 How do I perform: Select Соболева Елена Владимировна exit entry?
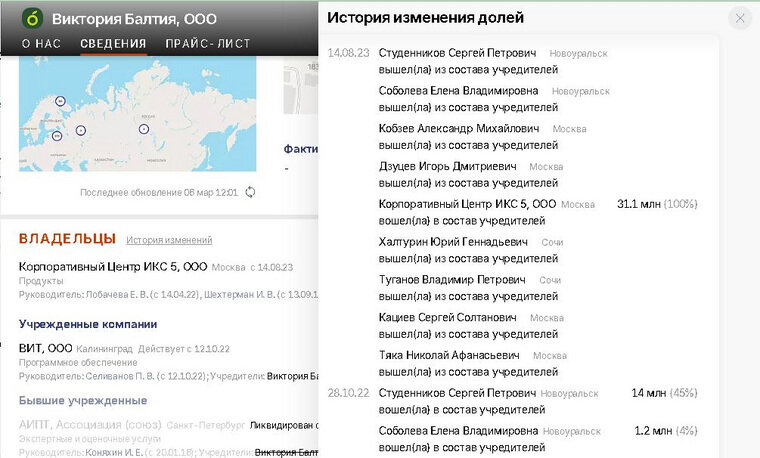[x=459, y=91]
